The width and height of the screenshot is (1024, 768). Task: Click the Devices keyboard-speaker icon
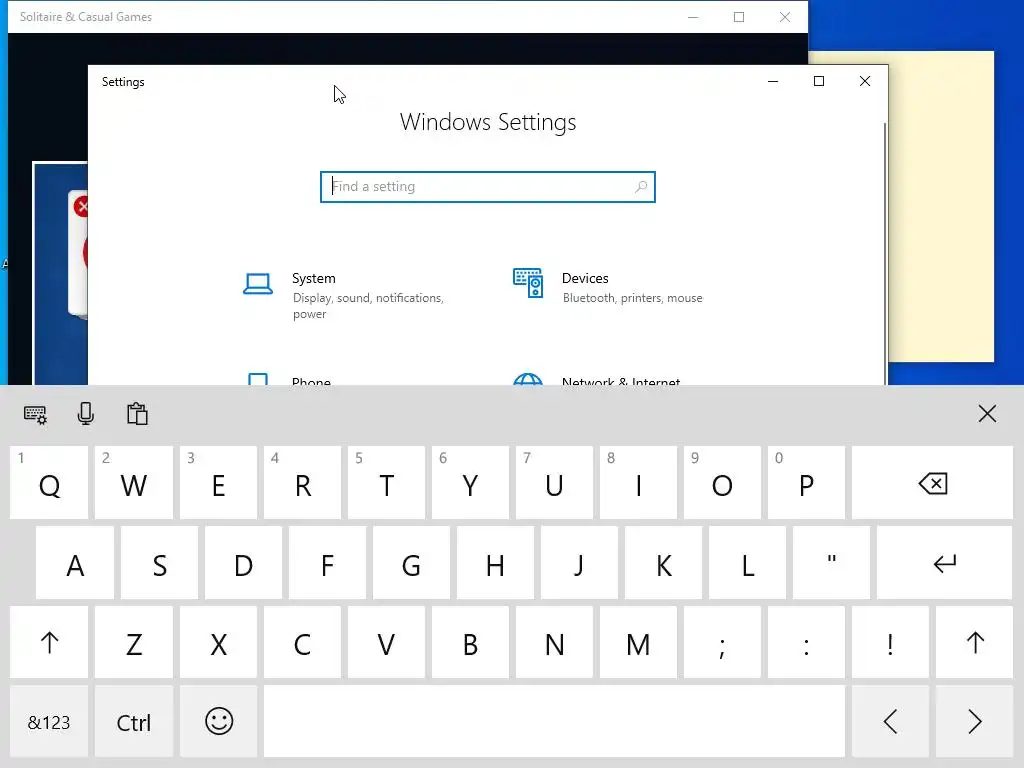528,283
